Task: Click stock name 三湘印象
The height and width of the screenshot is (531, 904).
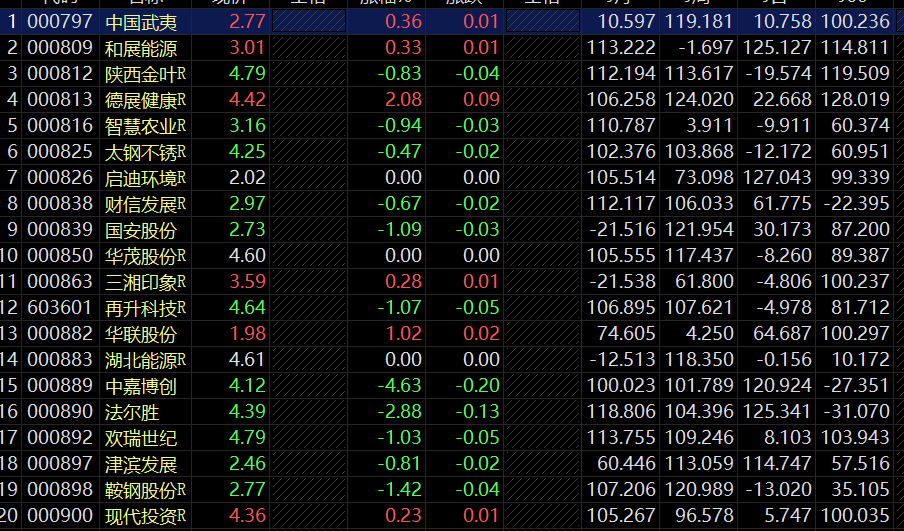Action: click(141, 282)
